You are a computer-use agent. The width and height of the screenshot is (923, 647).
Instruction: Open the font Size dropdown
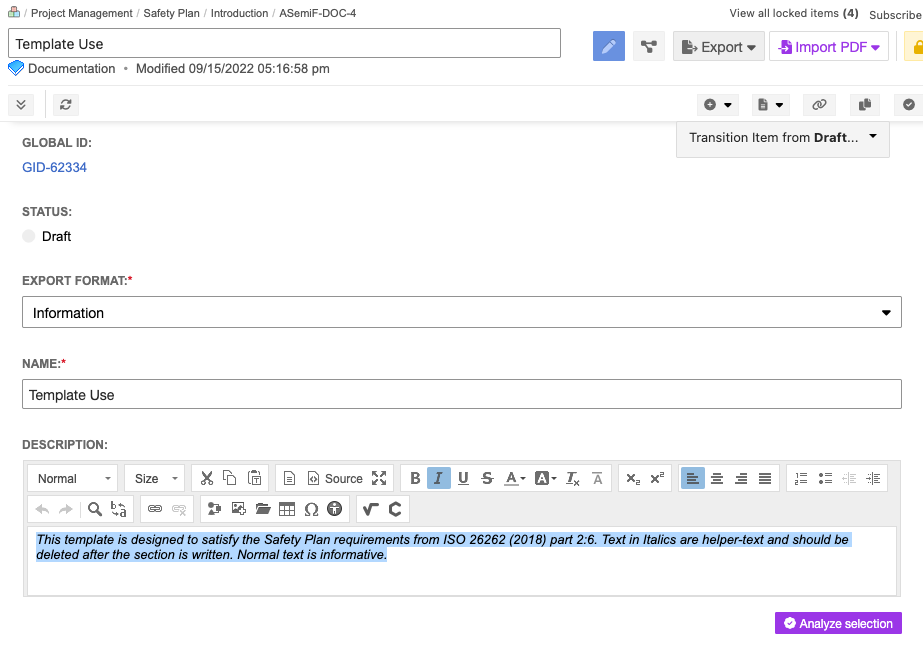155,479
